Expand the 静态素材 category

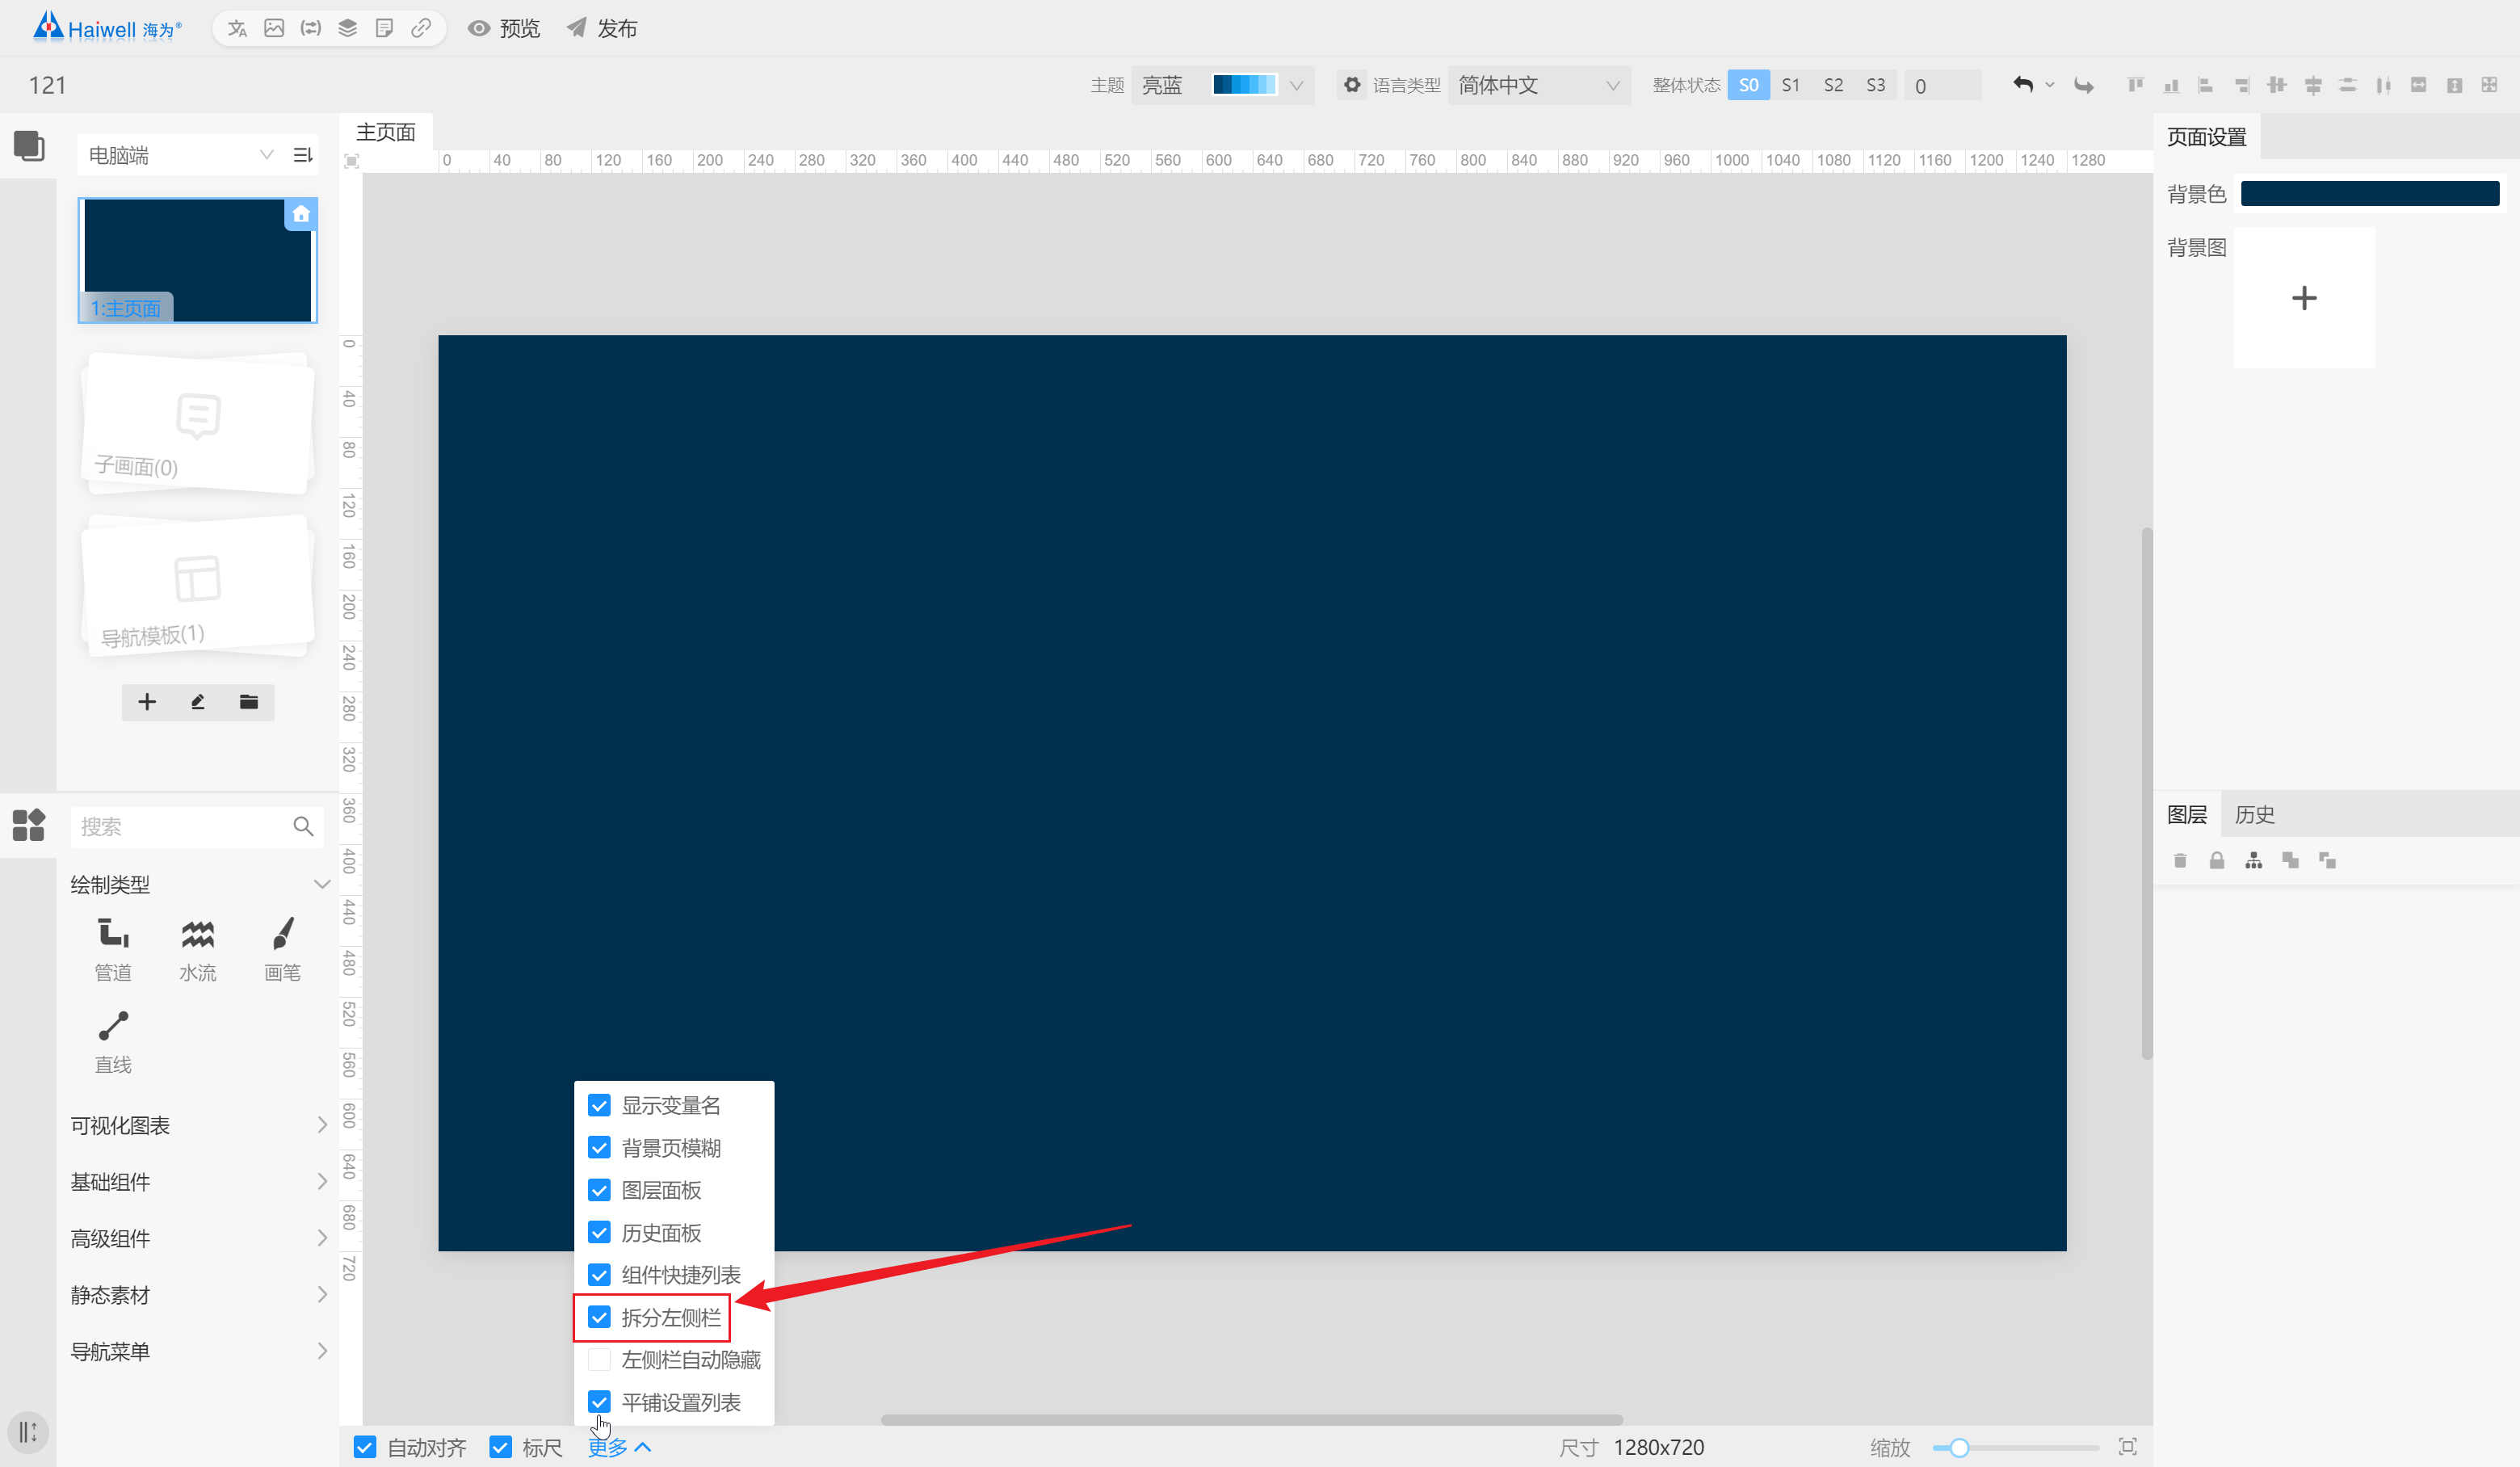coord(322,1294)
